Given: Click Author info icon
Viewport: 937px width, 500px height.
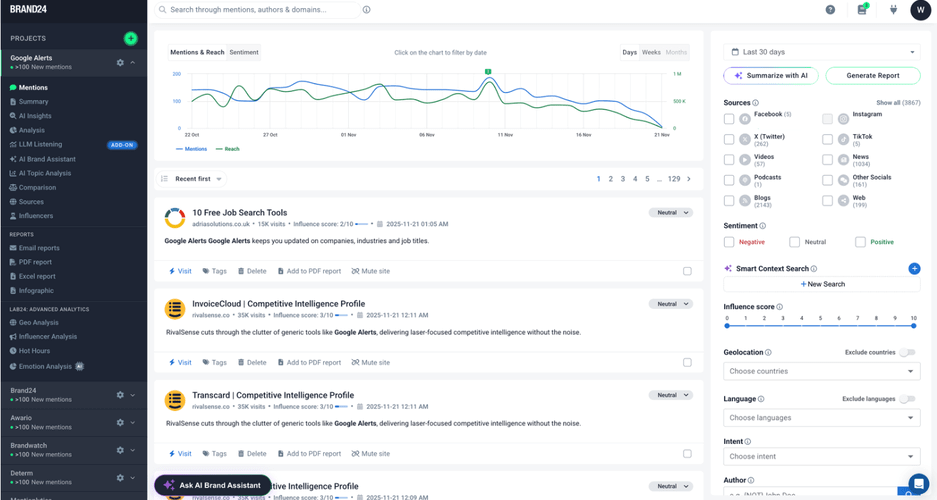Looking at the screenshot, I should click(751, 480).
